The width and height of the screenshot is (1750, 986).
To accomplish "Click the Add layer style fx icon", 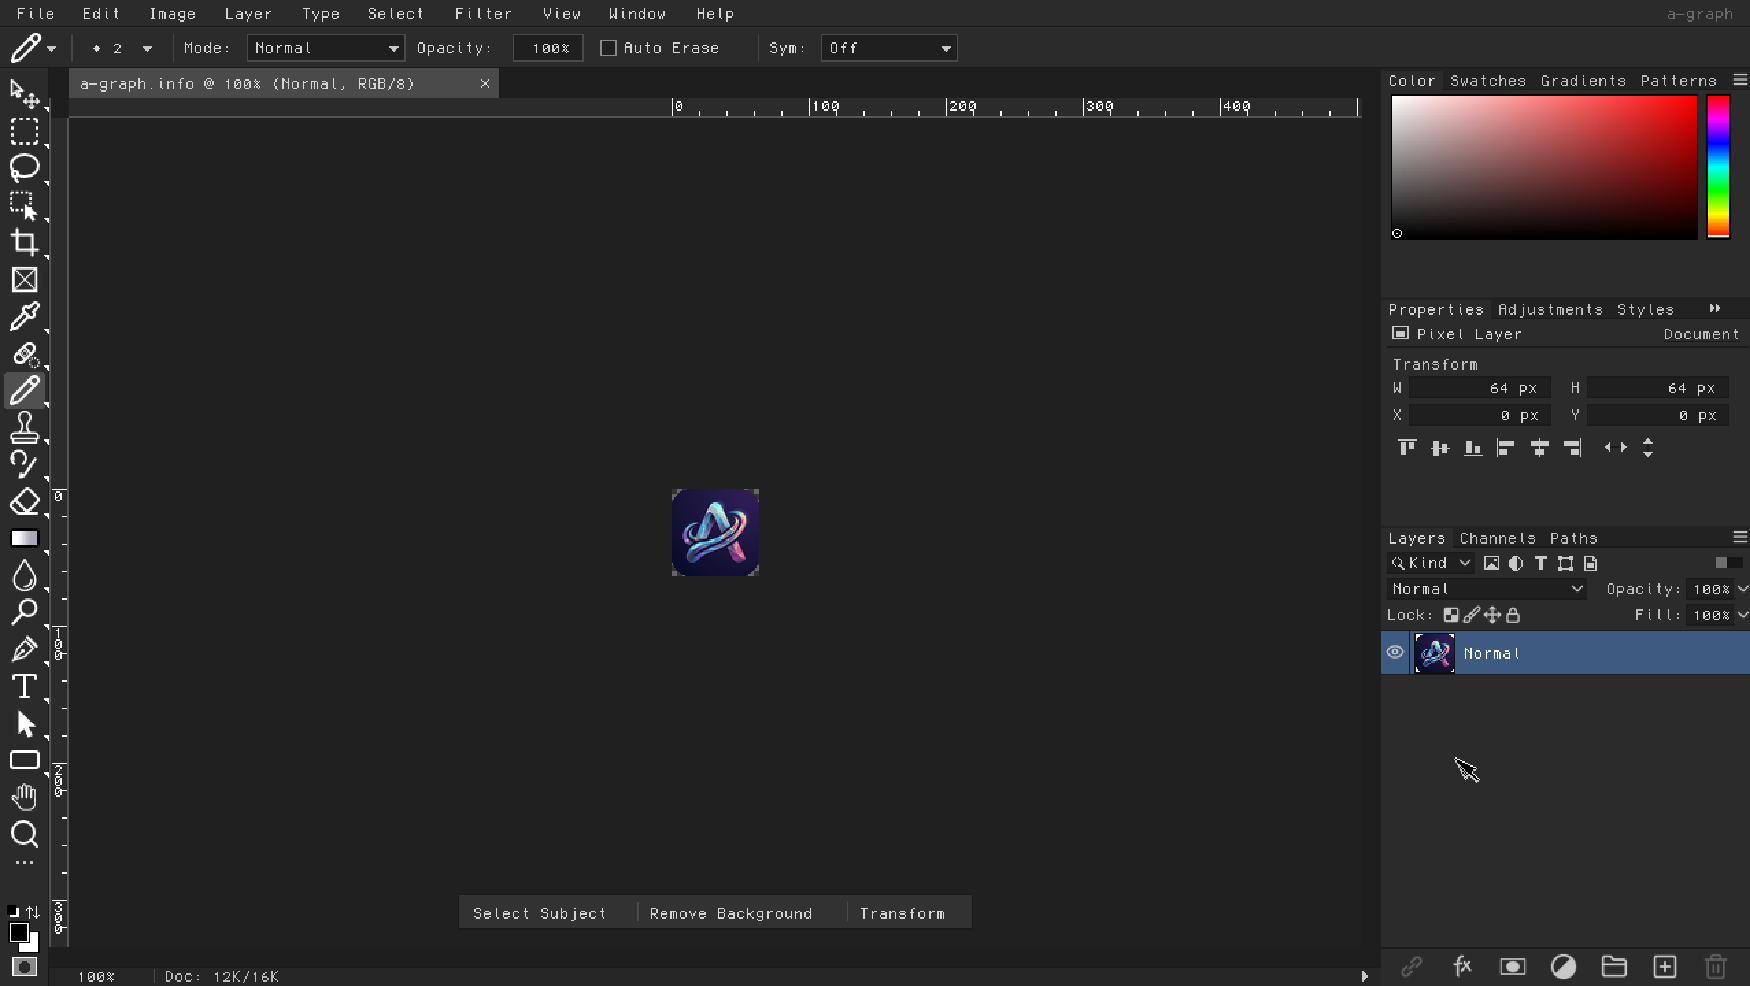I will 1462,966.
